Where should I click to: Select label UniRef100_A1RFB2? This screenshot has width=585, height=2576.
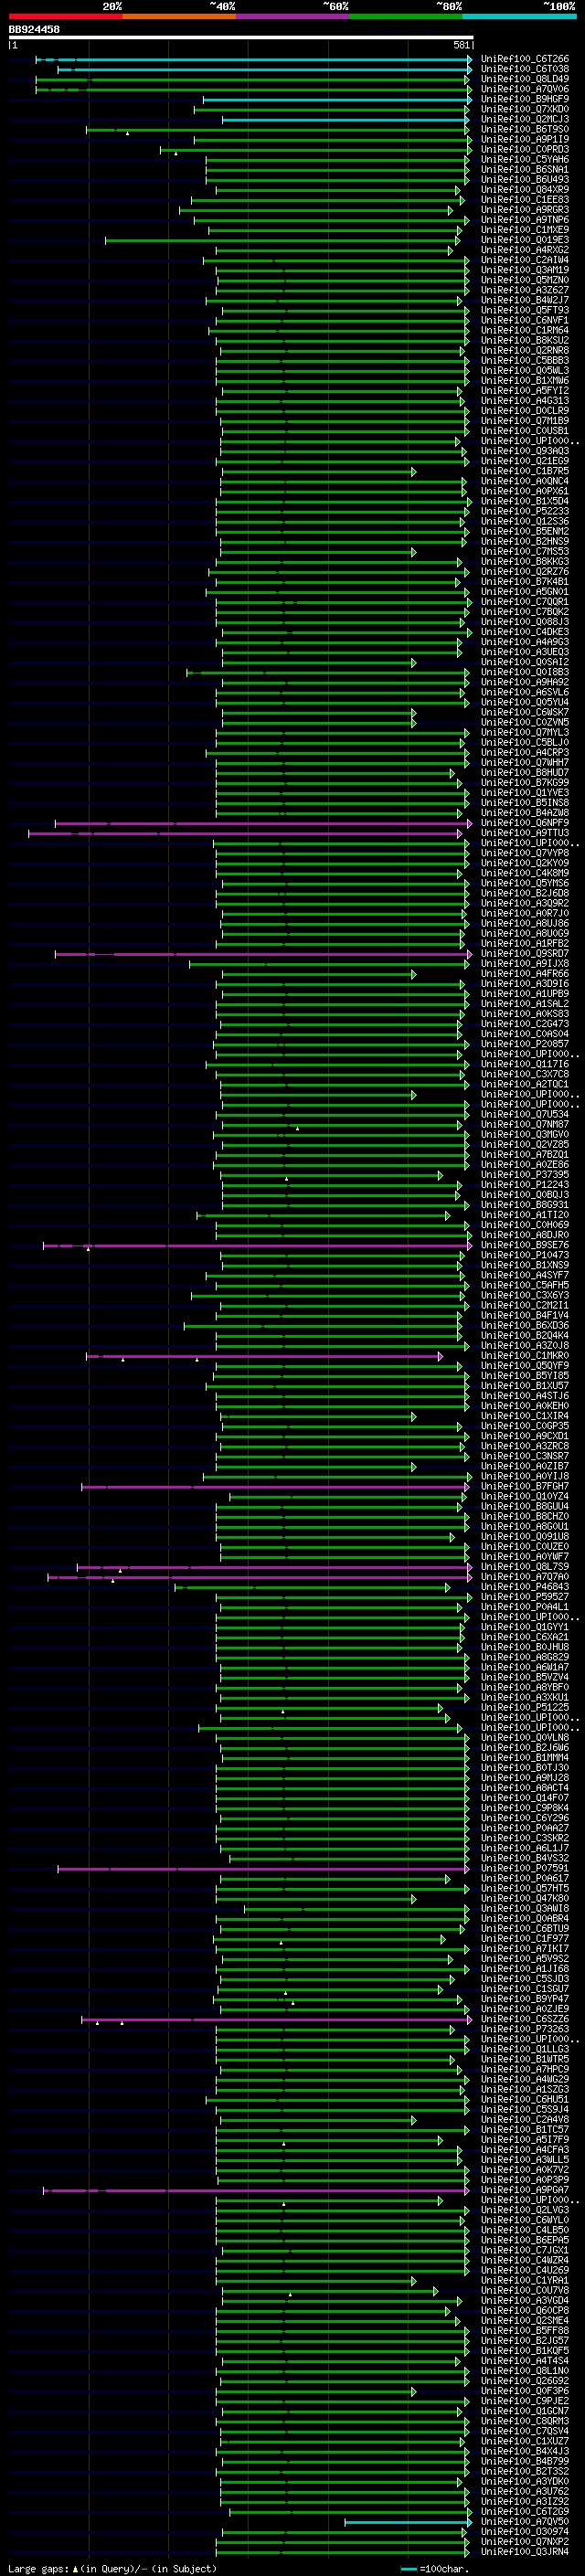pos(524,943)
